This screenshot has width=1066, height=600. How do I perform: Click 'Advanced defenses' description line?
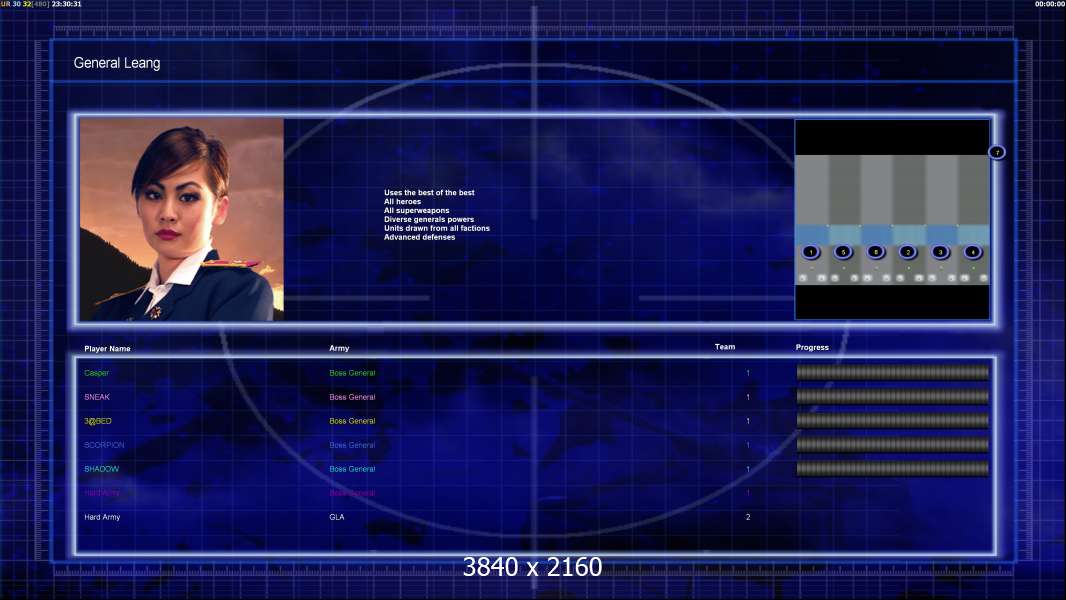[x=419, y=237]
